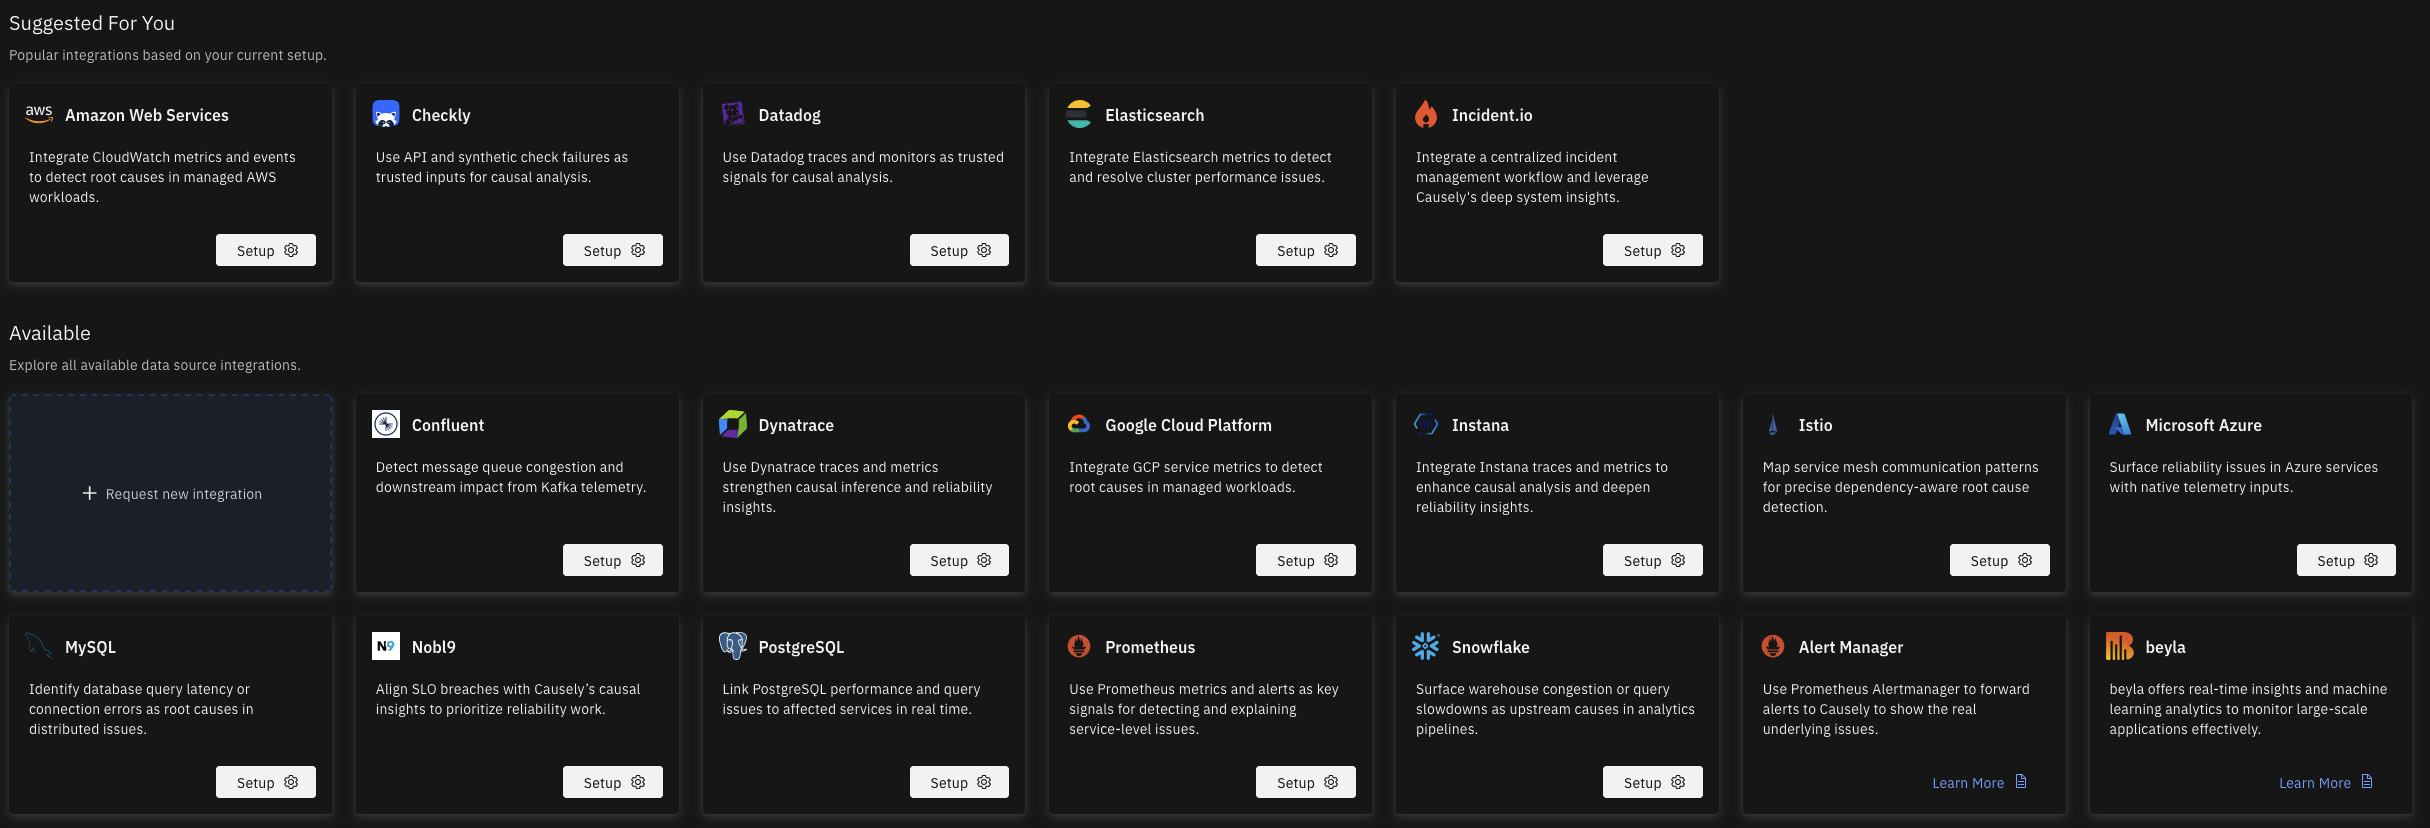Click the Incident.io card heading
Image resolution: width=2430 pixels, height=828 pixels.
pos(1492,115)
